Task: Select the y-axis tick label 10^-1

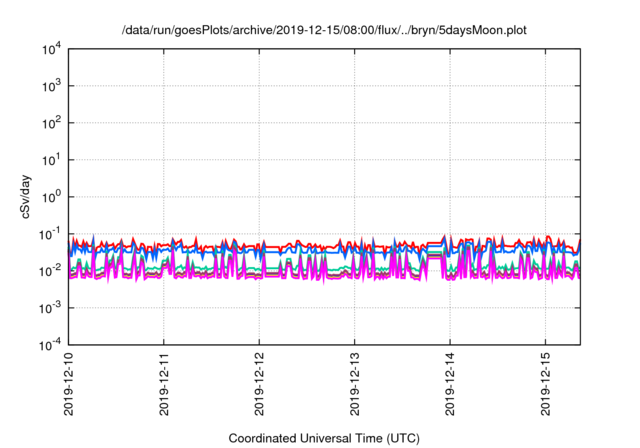Action: [50, 234]
